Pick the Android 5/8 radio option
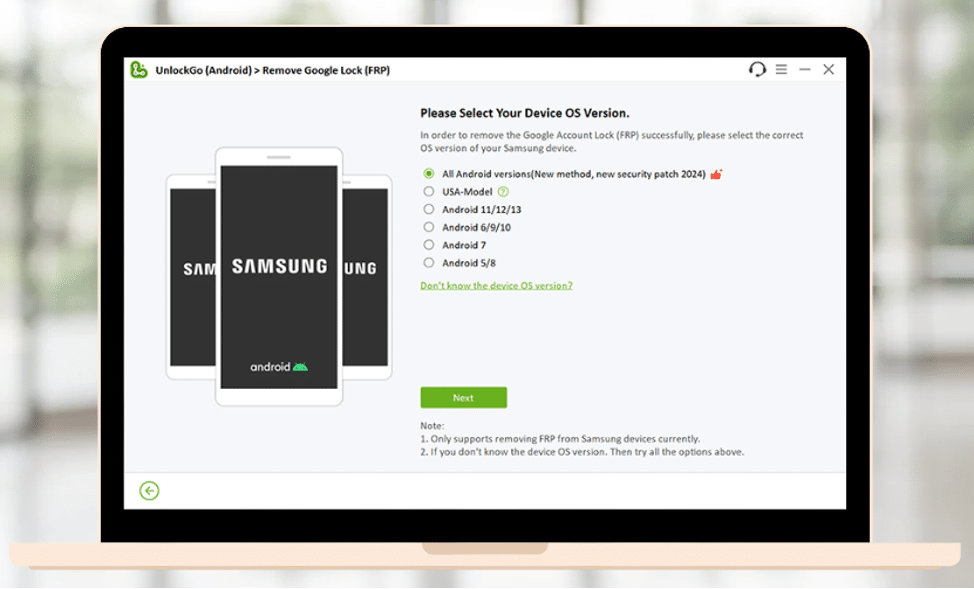The width and height of the screenshot is (974, 589). (429, 263)
